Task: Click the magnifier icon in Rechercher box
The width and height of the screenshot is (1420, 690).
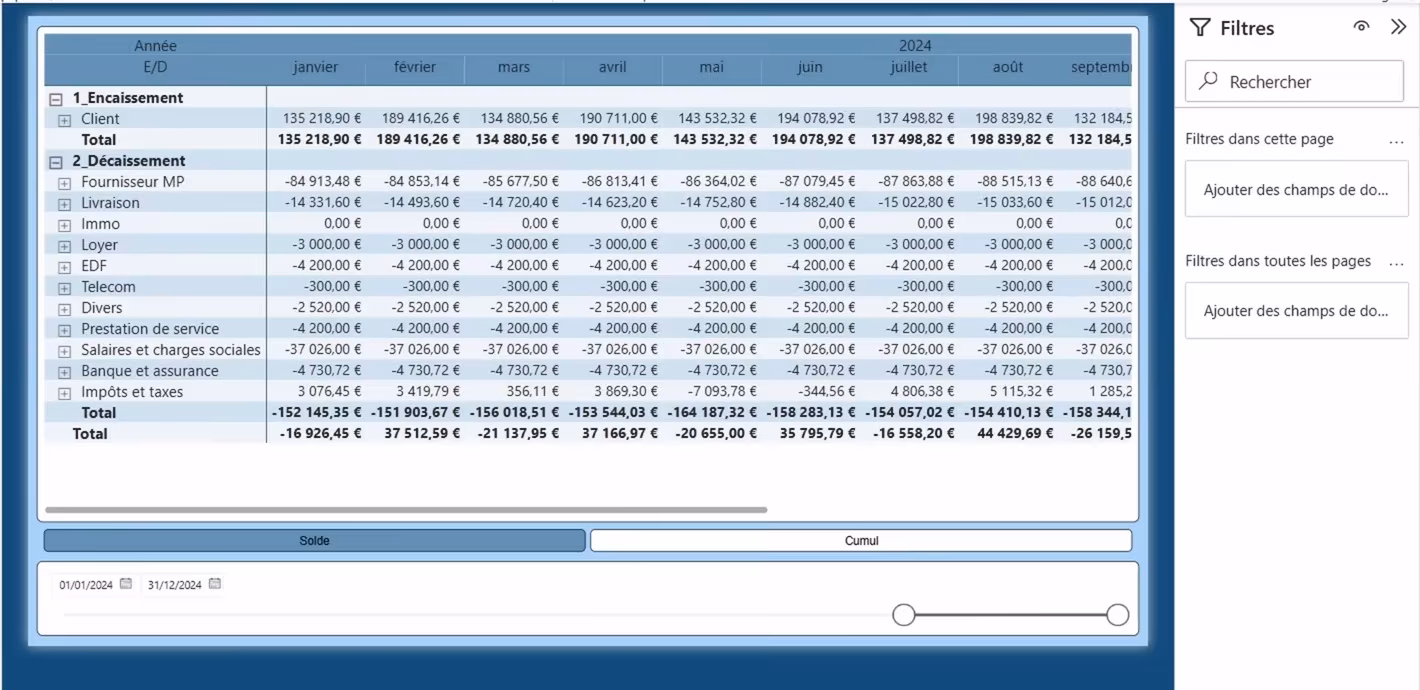Action: 1208,81
